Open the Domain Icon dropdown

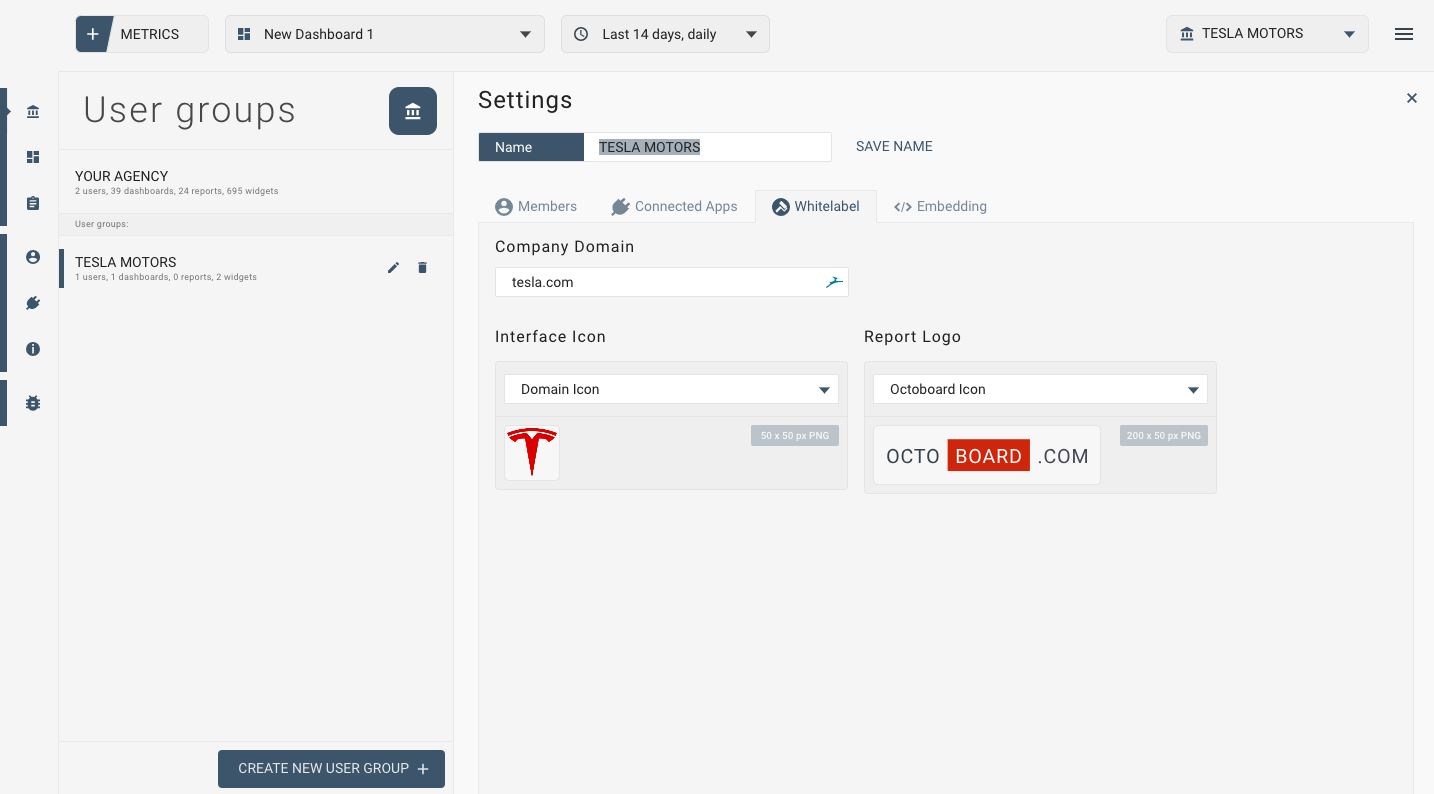(x=671, y=389)
